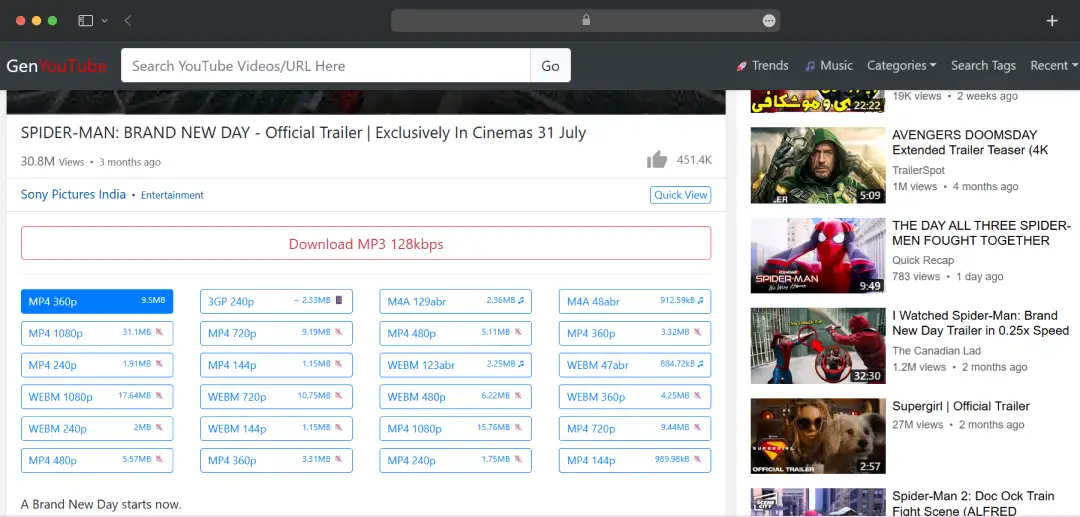Screen dimensions: 1080x517
Task: Download MP4 480p 5.57MB option
Action: (x=97, y=461)
